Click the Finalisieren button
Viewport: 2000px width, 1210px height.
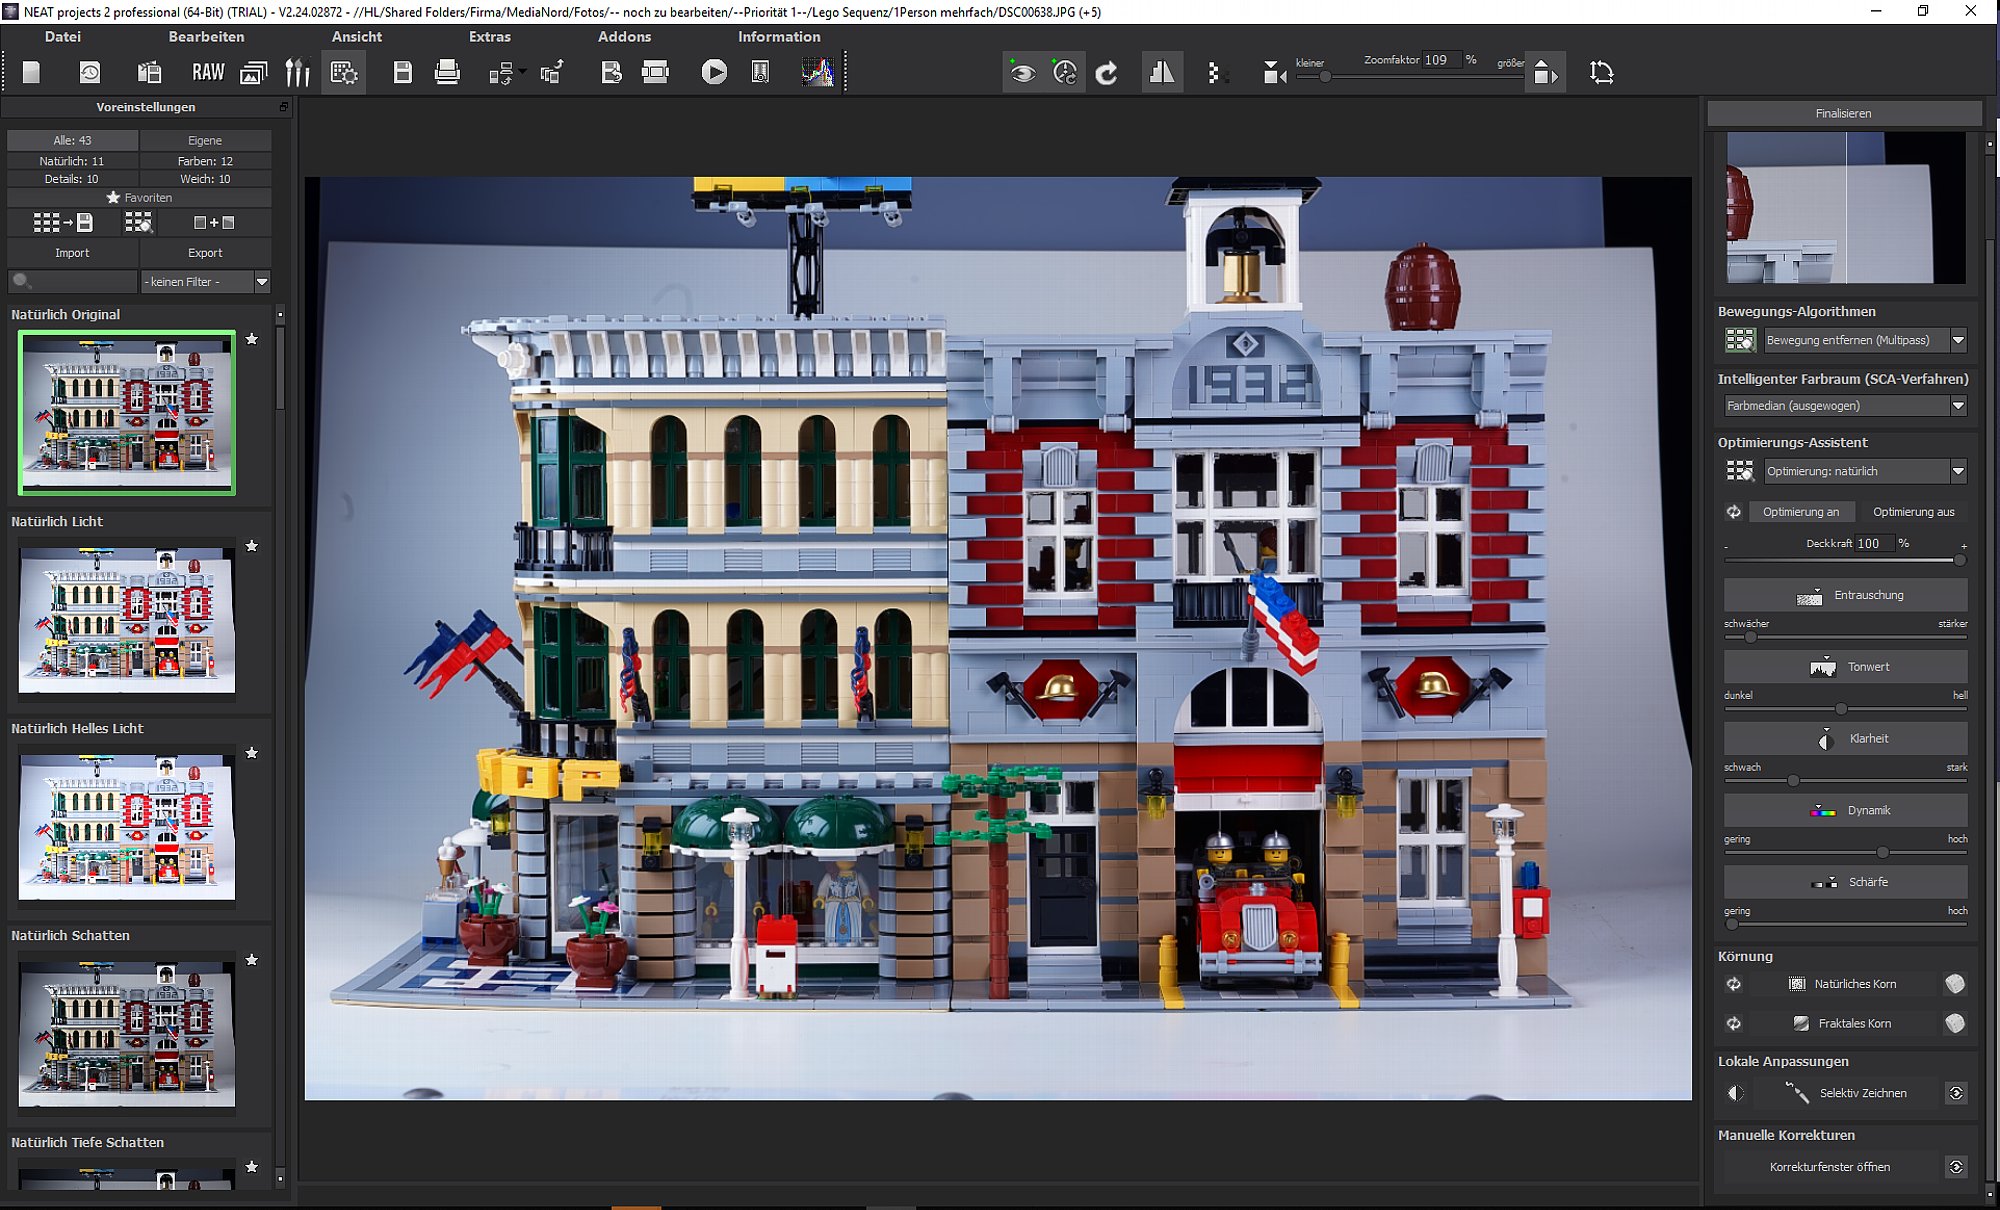pos(1843,113)
